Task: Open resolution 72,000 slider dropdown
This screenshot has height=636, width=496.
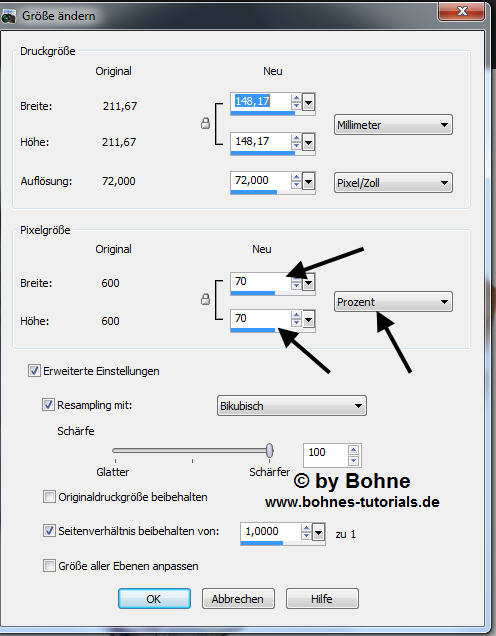Action: tap(309, 182)
